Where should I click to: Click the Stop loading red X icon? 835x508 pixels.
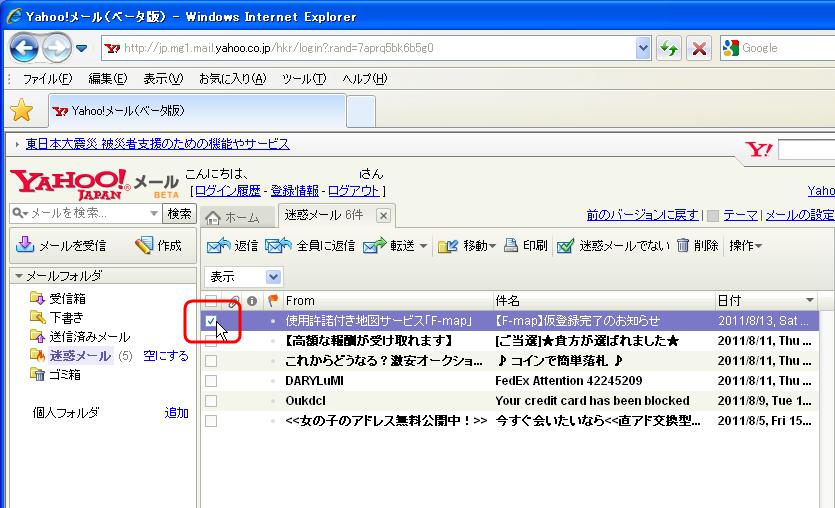pyautogui.click(x=699, y=48)
